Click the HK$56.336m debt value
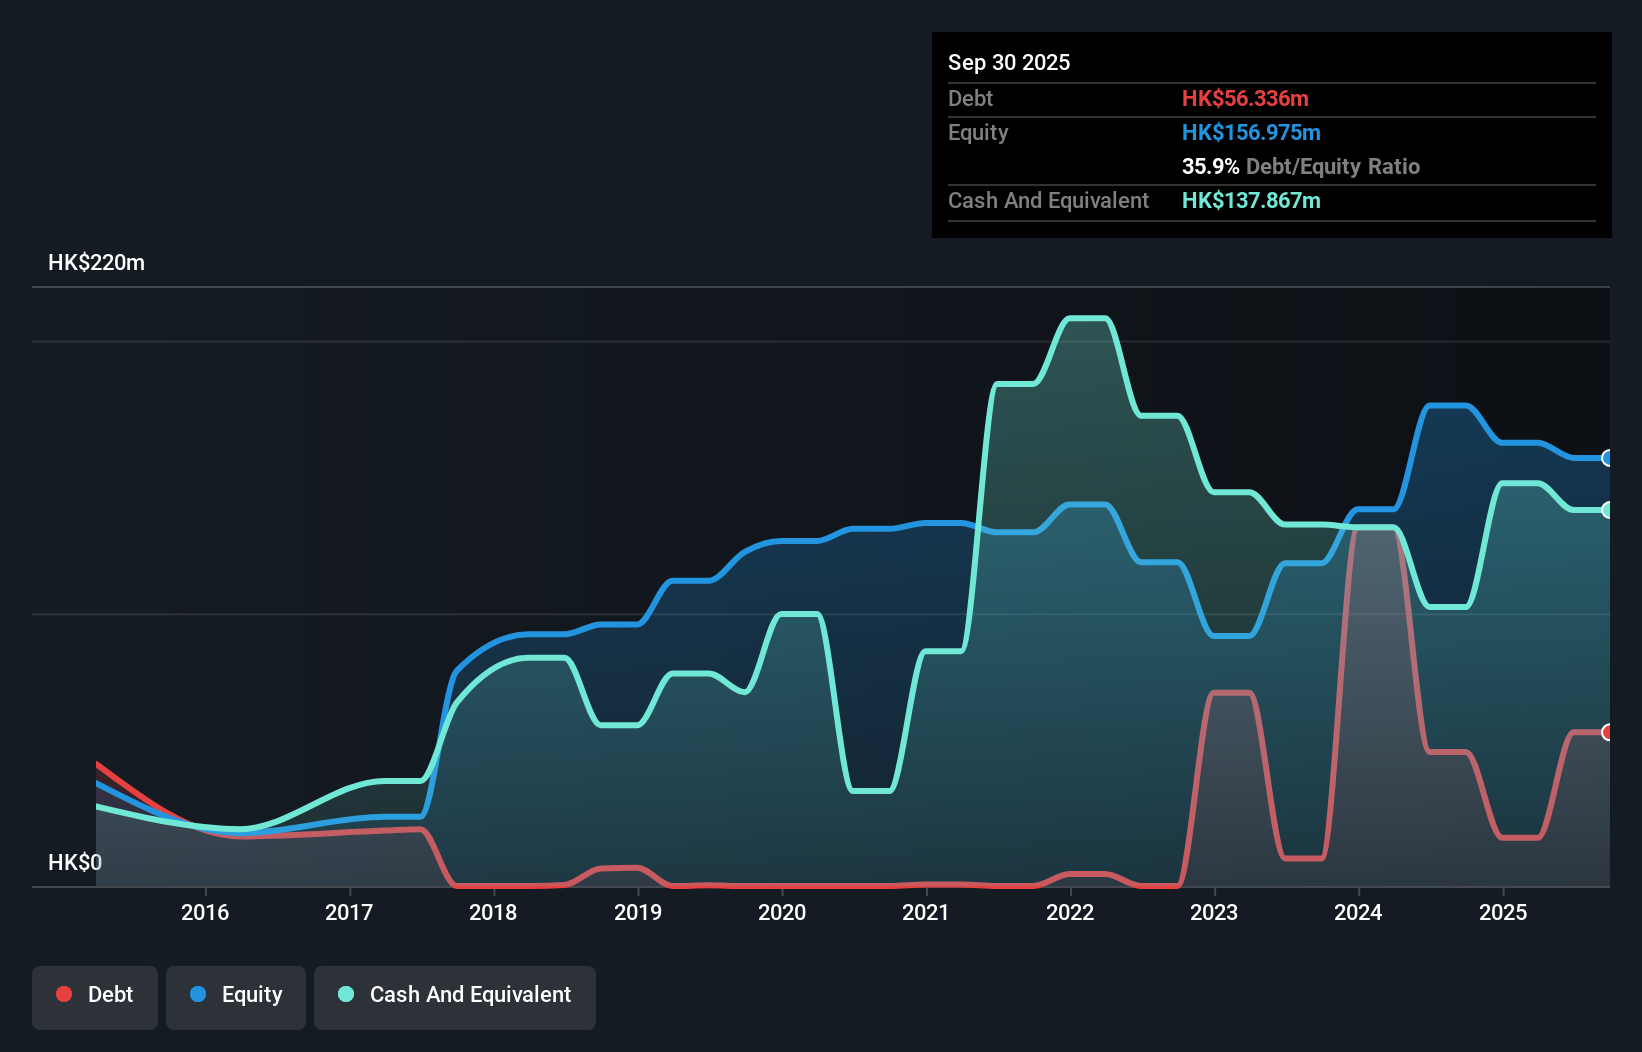Viewport: 1642px width, 1052px height. 1245,98
